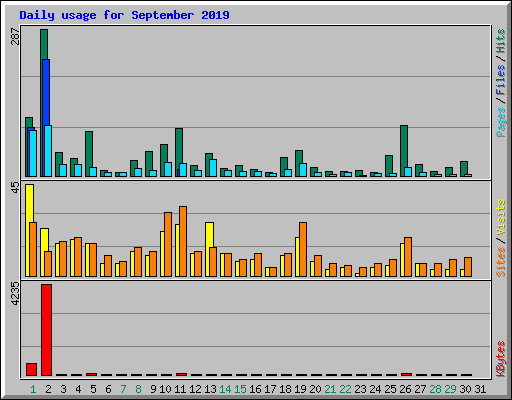This screenshot has height=400, width=512.
Task: Click day label '7' on the x-axis
Action: (123, 389)
